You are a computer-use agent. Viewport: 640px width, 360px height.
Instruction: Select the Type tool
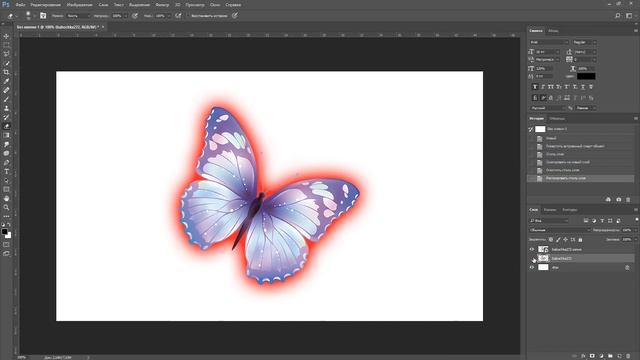click(x=6, y=171)
